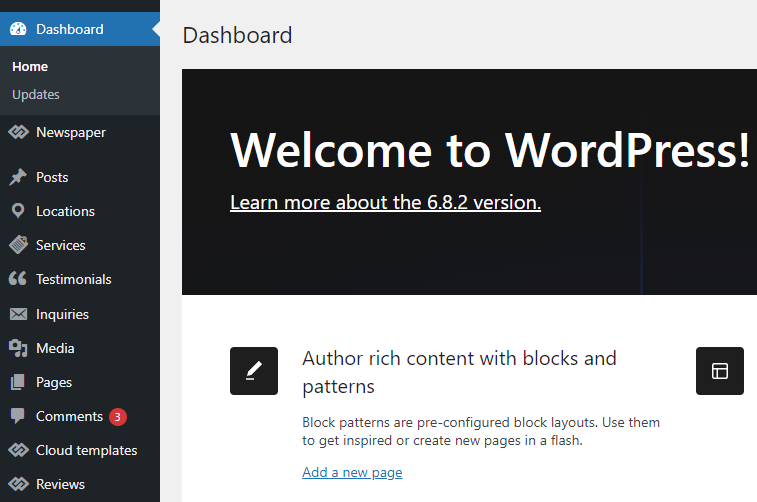Select the Home submenu item
The image size is (757, 502).
coord(30,67)
